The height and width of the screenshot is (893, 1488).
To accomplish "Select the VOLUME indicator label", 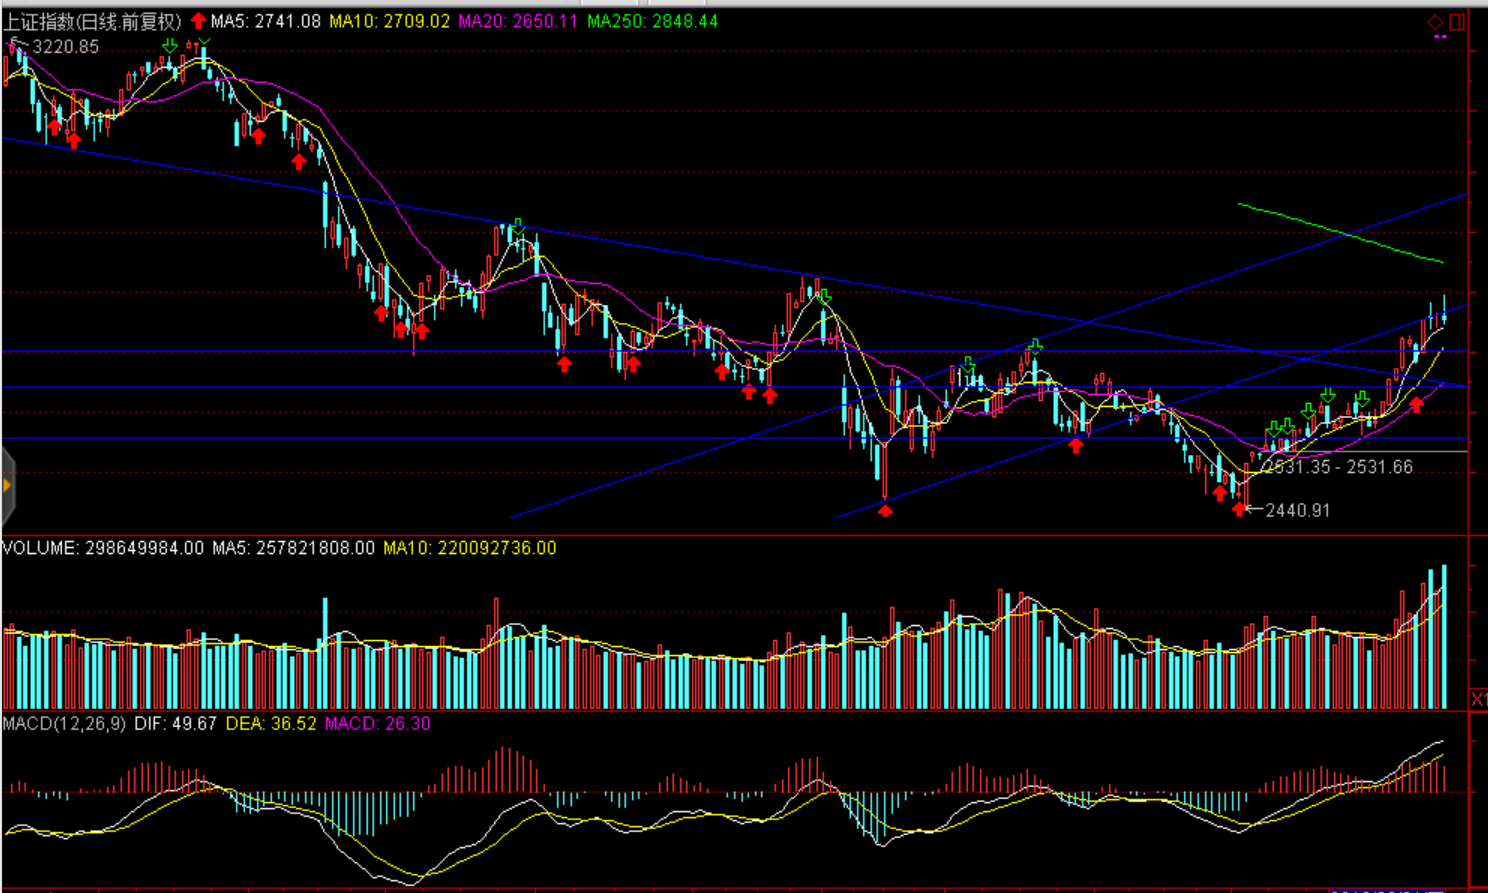I will (x=39, y=548).
